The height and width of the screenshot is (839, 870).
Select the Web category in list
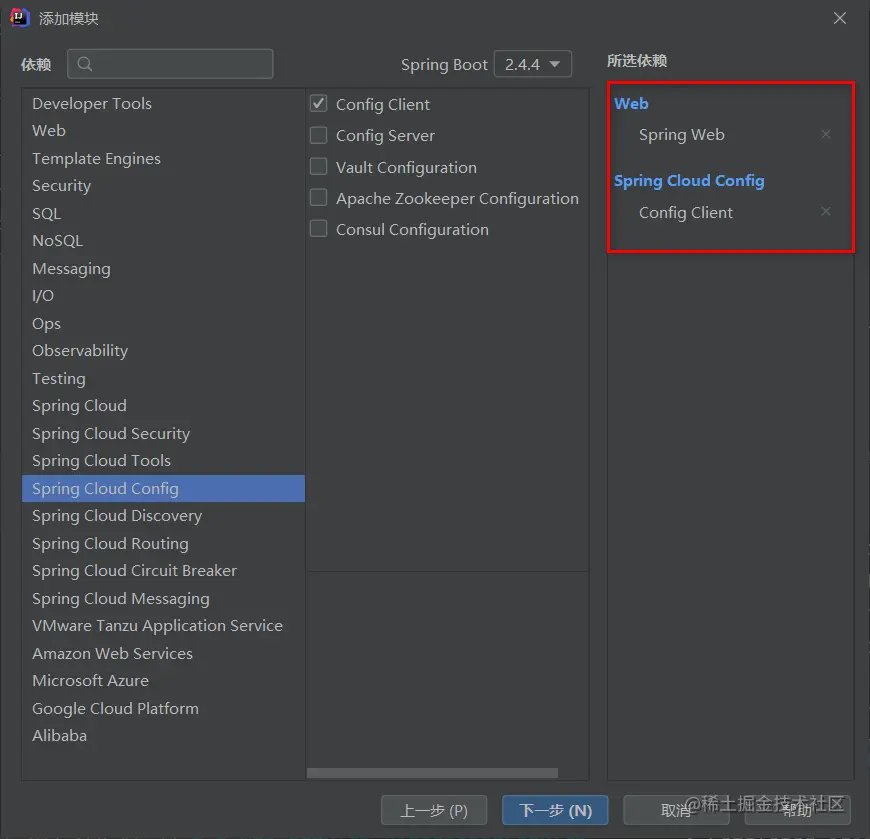(x=163, y=131)
